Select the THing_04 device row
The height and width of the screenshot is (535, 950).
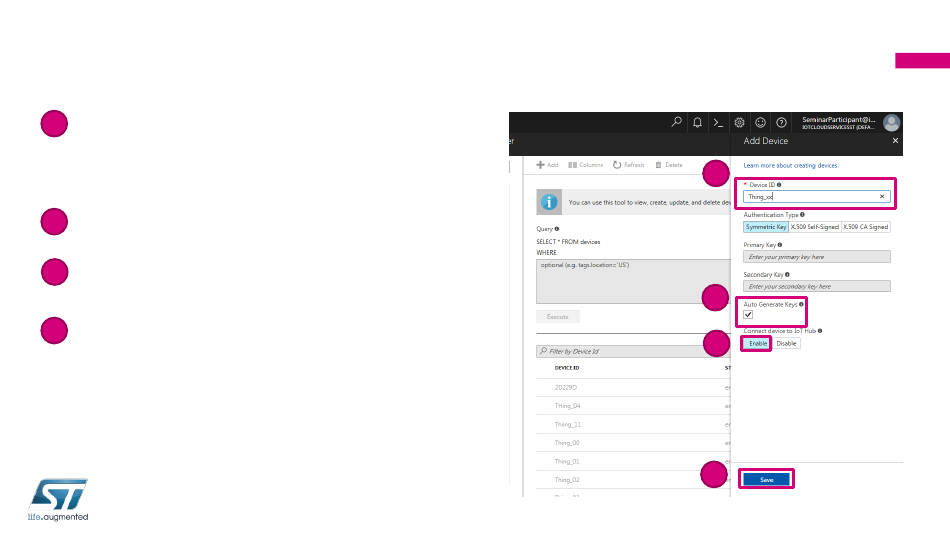(x=633, y=406)
